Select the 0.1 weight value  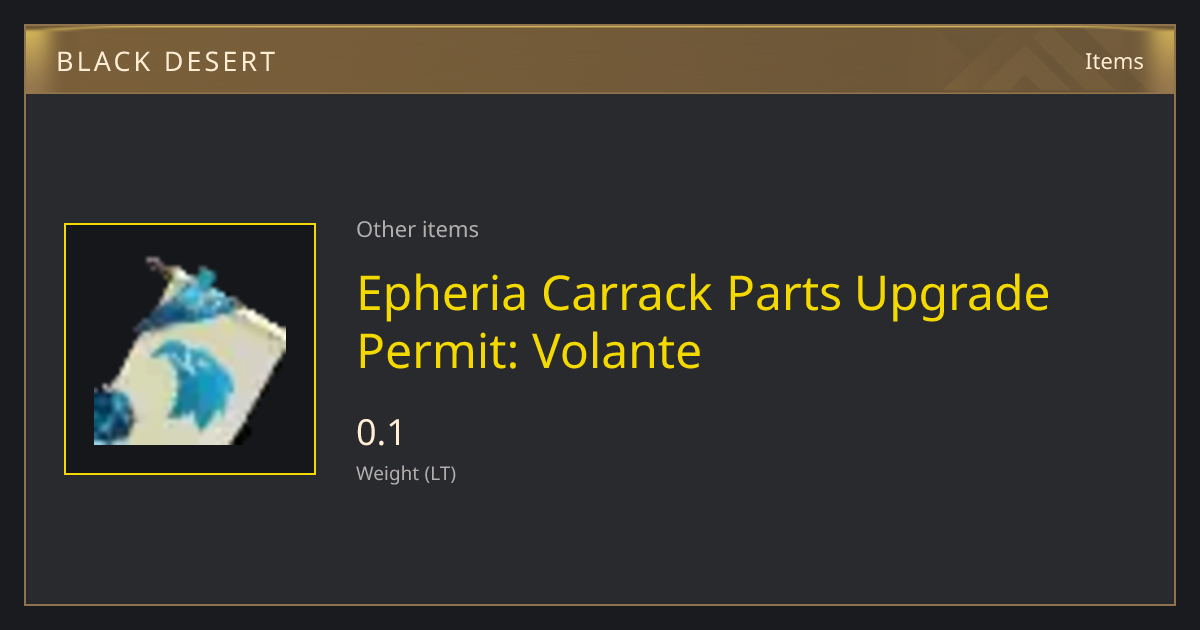coord(380,433)
